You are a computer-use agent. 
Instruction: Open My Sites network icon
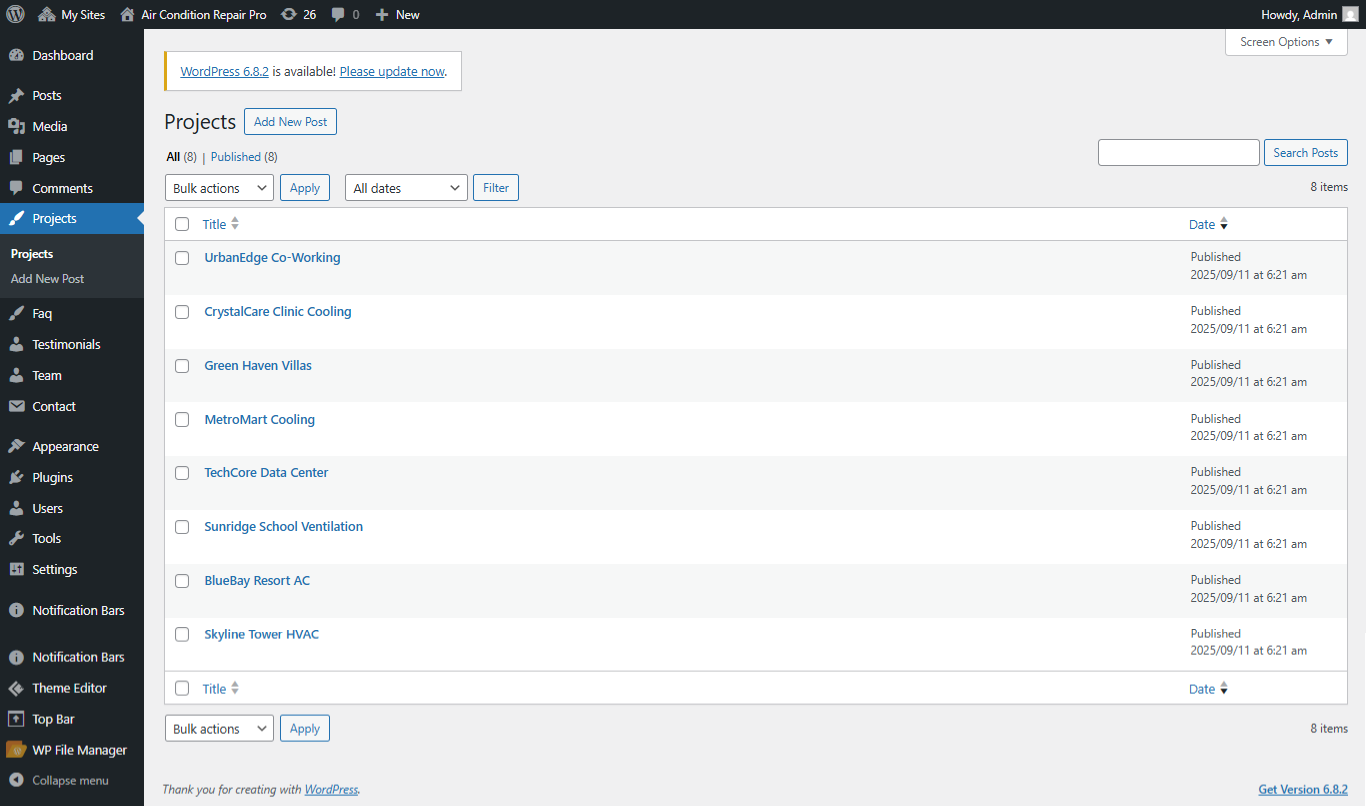[x=47, y=14]
